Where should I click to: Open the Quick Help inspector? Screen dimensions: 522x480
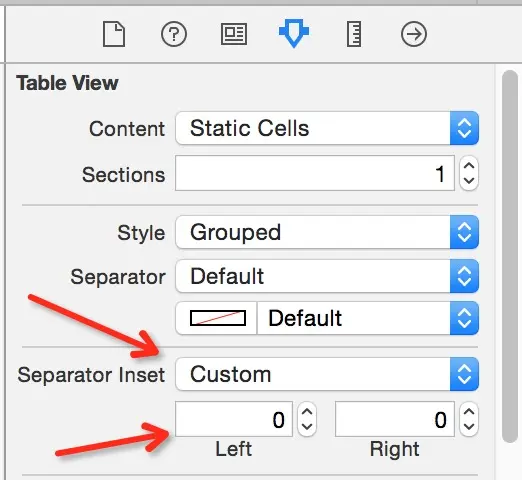point(174,34)
